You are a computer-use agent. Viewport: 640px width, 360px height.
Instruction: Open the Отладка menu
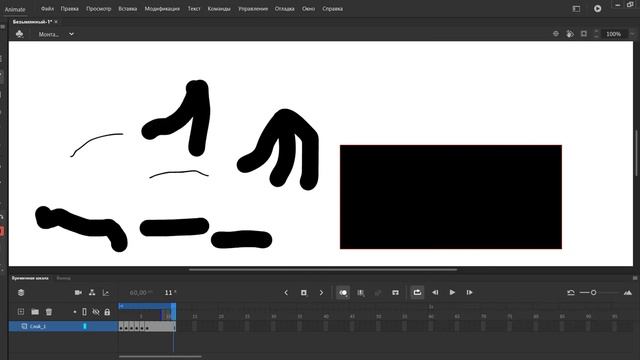284,9
